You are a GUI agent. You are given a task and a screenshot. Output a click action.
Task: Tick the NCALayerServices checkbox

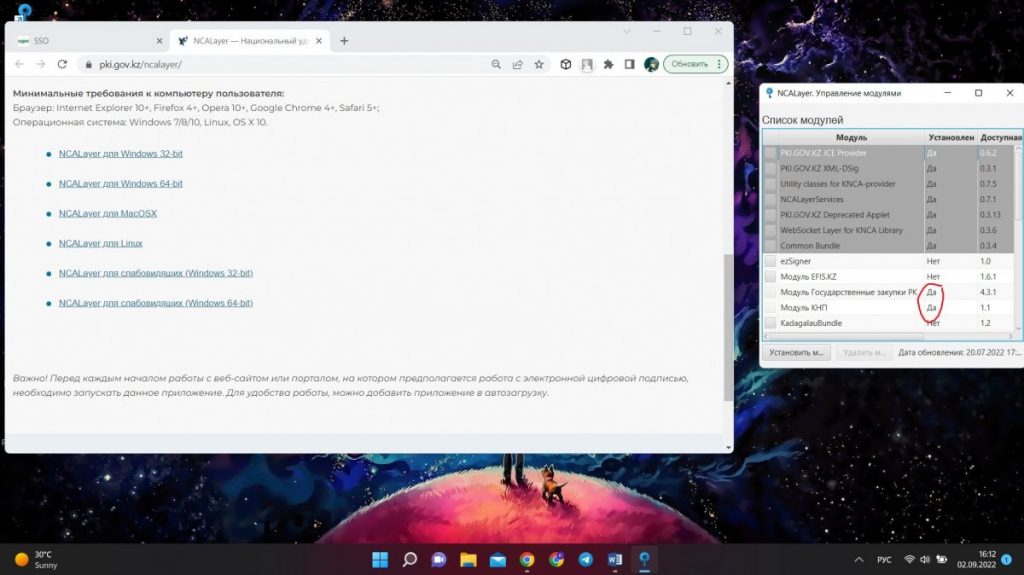(771, 199)
